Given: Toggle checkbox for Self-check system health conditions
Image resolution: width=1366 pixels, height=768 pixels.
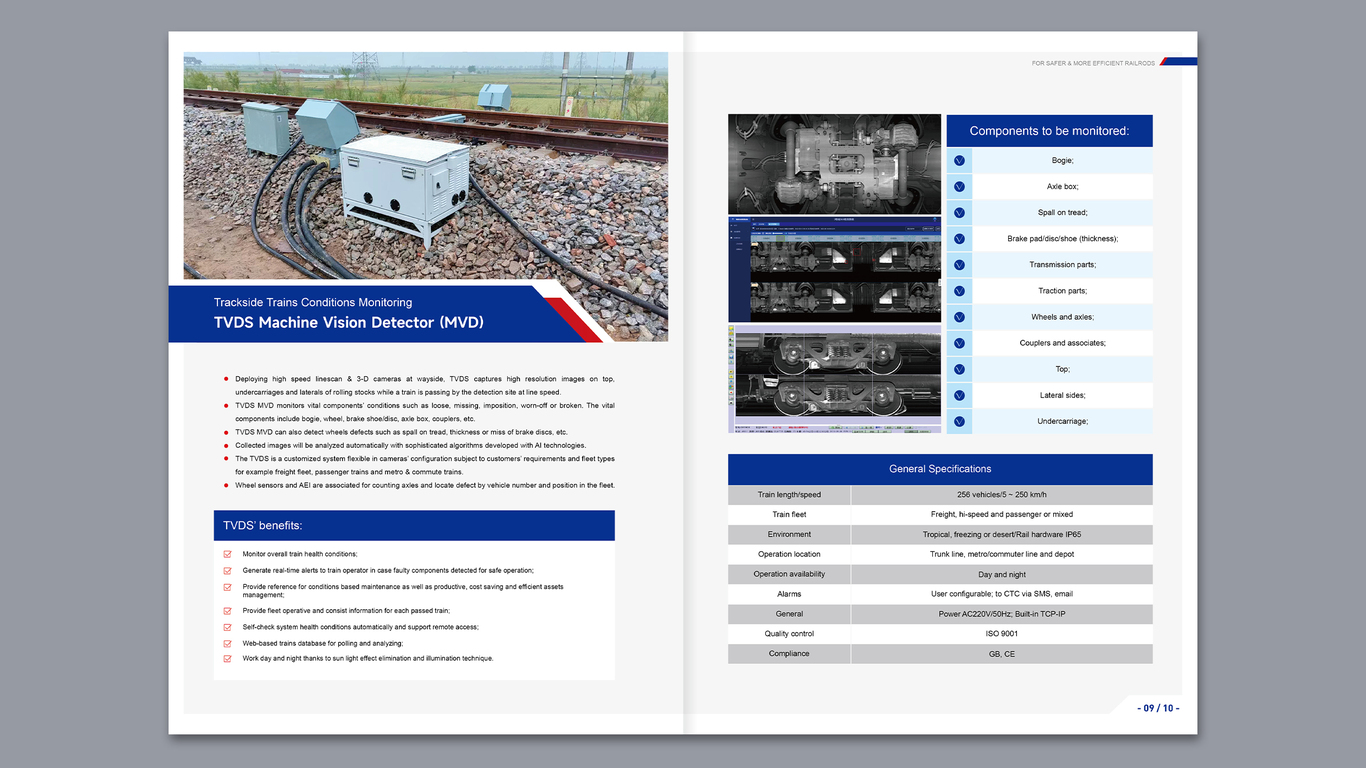Looking at the screenshot, I should click(x=228, y=627).
